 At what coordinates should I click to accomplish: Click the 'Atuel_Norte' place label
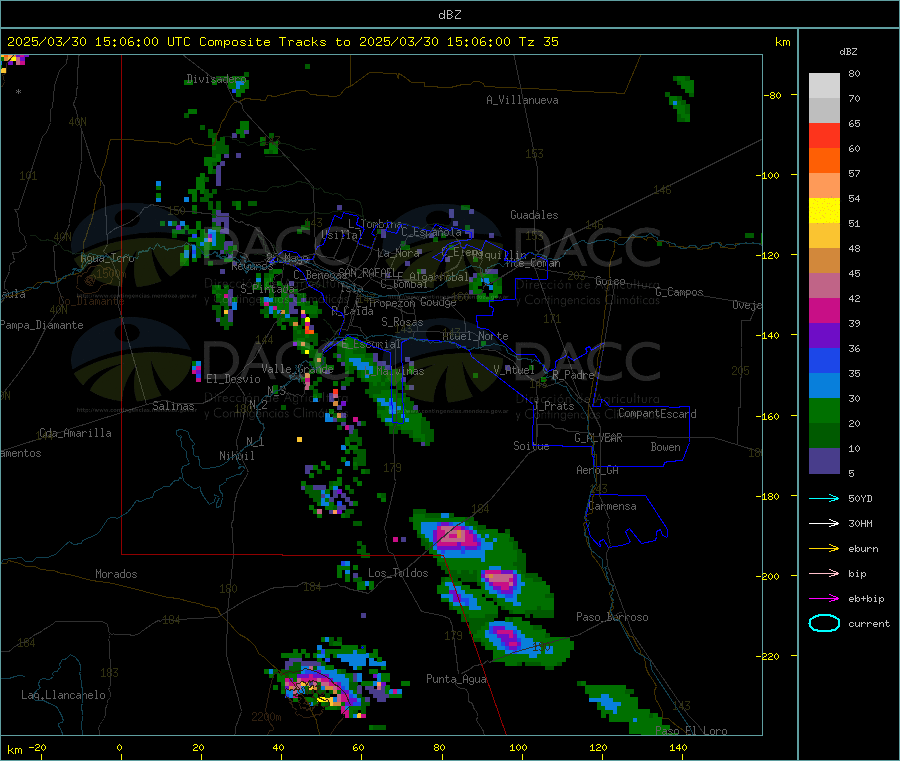pos(475,336)
